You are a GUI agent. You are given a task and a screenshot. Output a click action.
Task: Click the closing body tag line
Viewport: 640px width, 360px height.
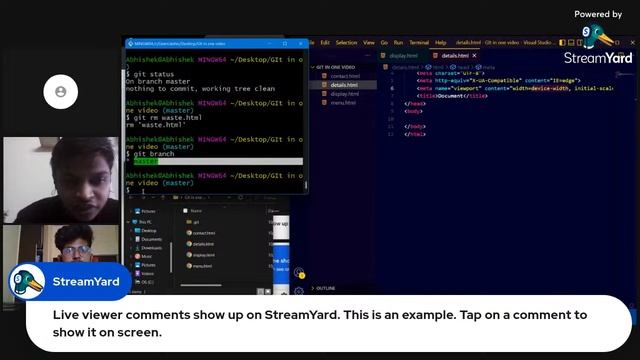pyautogui.click(x=415, y=127)
